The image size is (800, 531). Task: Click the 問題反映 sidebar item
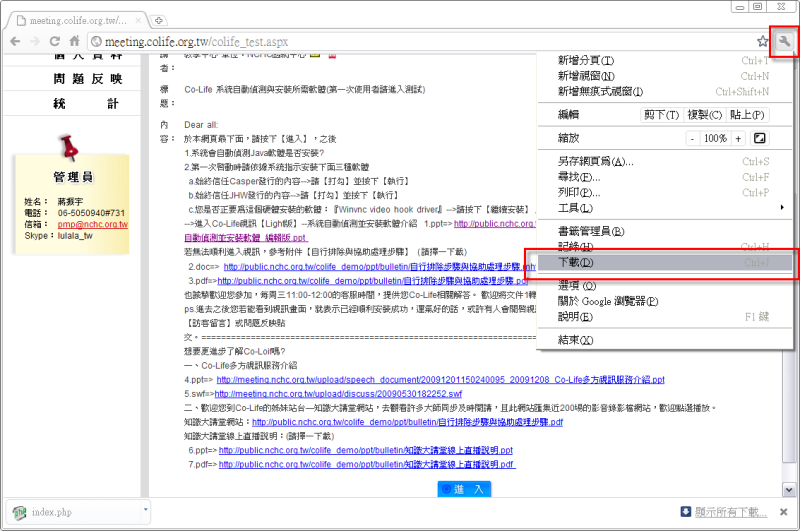tap(88, 79)
